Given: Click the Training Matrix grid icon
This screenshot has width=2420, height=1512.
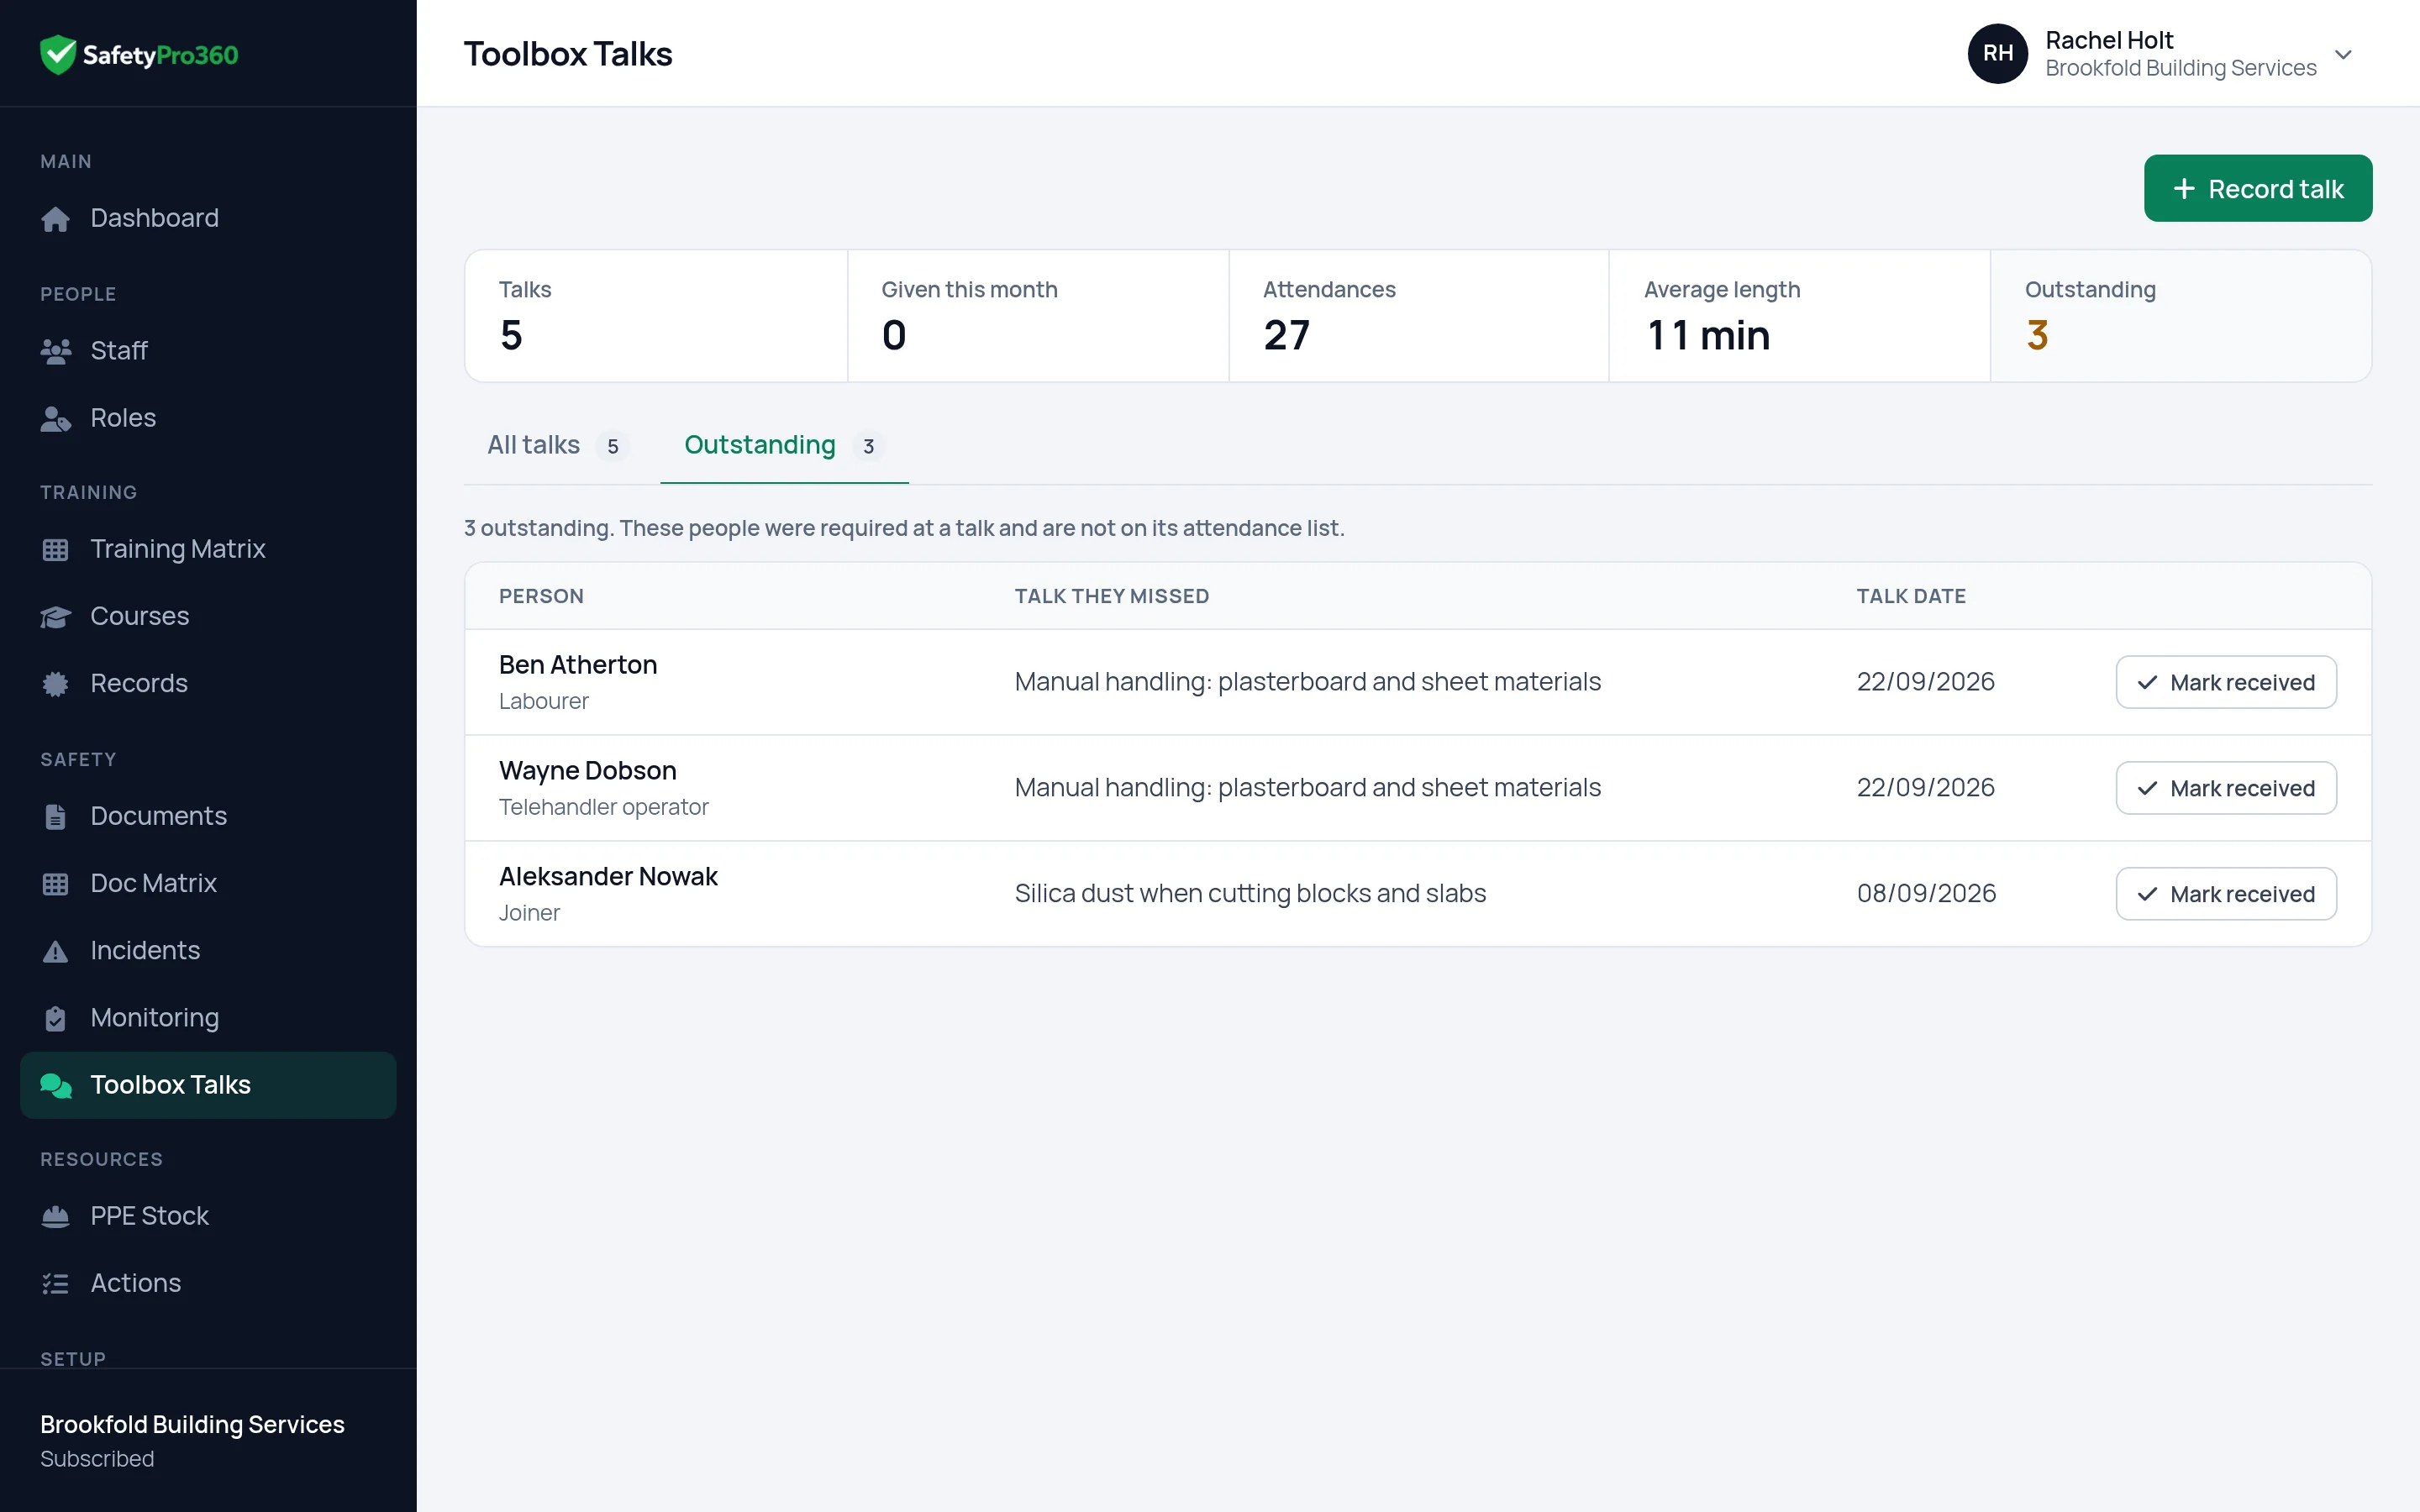Looking at the screenshot, I should (56, 550).
